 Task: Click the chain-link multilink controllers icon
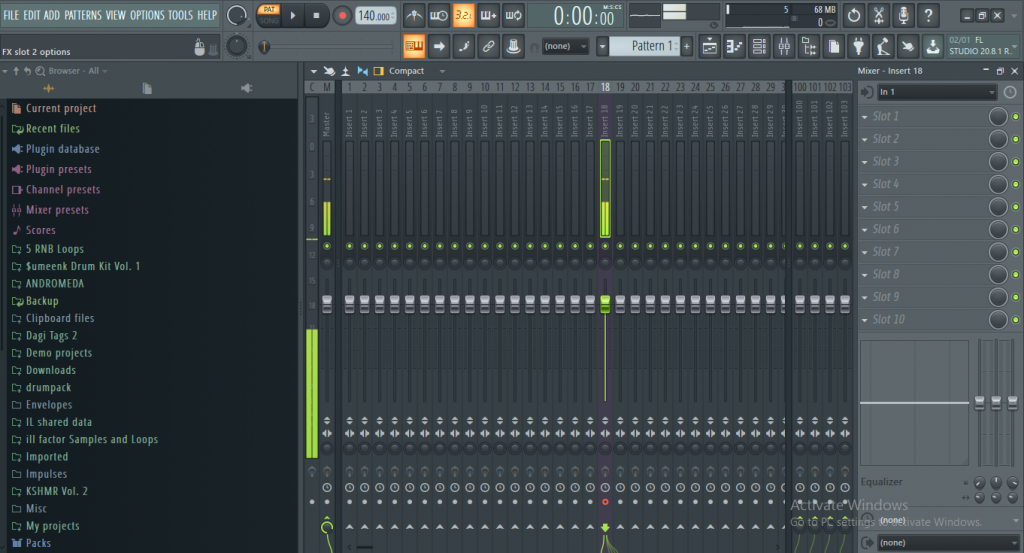(x=488, y=46)
